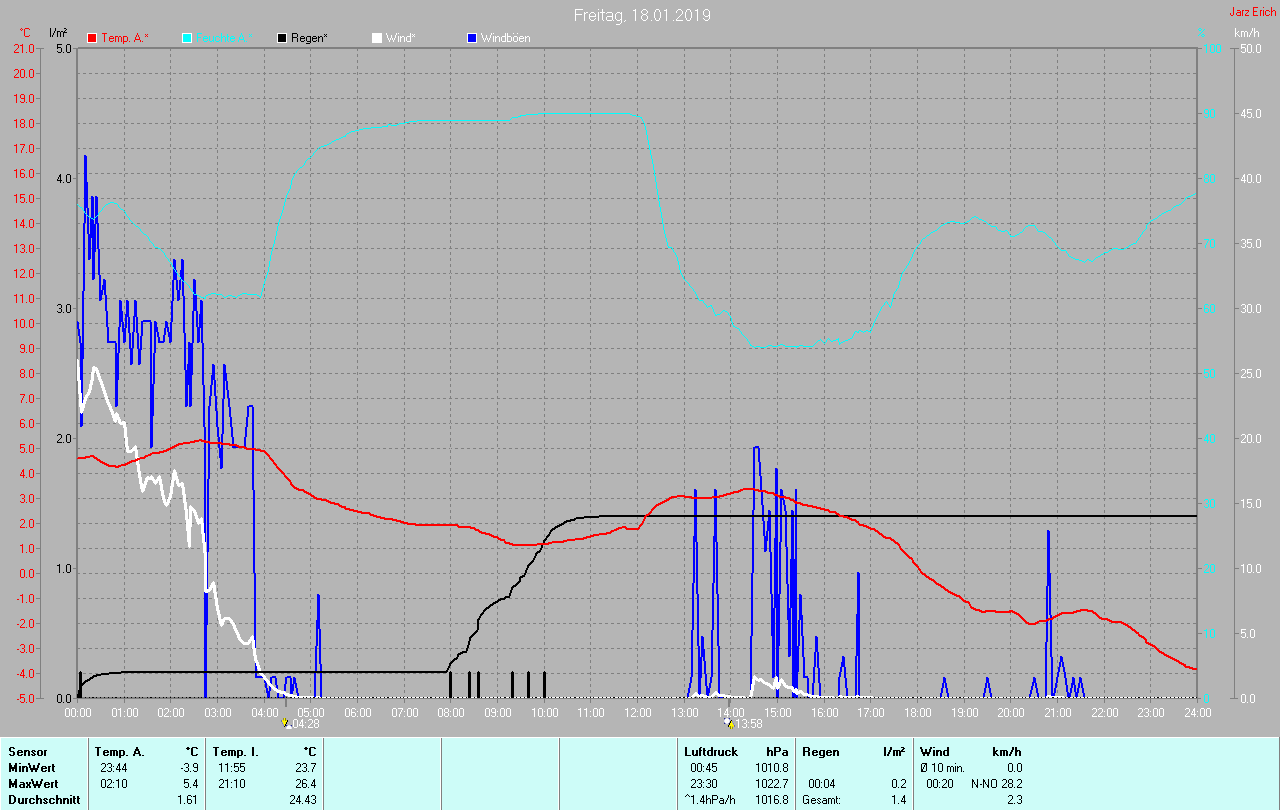Image resolution: width=1280 pixels, height=810 pixels.
Task: Click the black Regen legend swatch
Action: [x=283, y=38]
